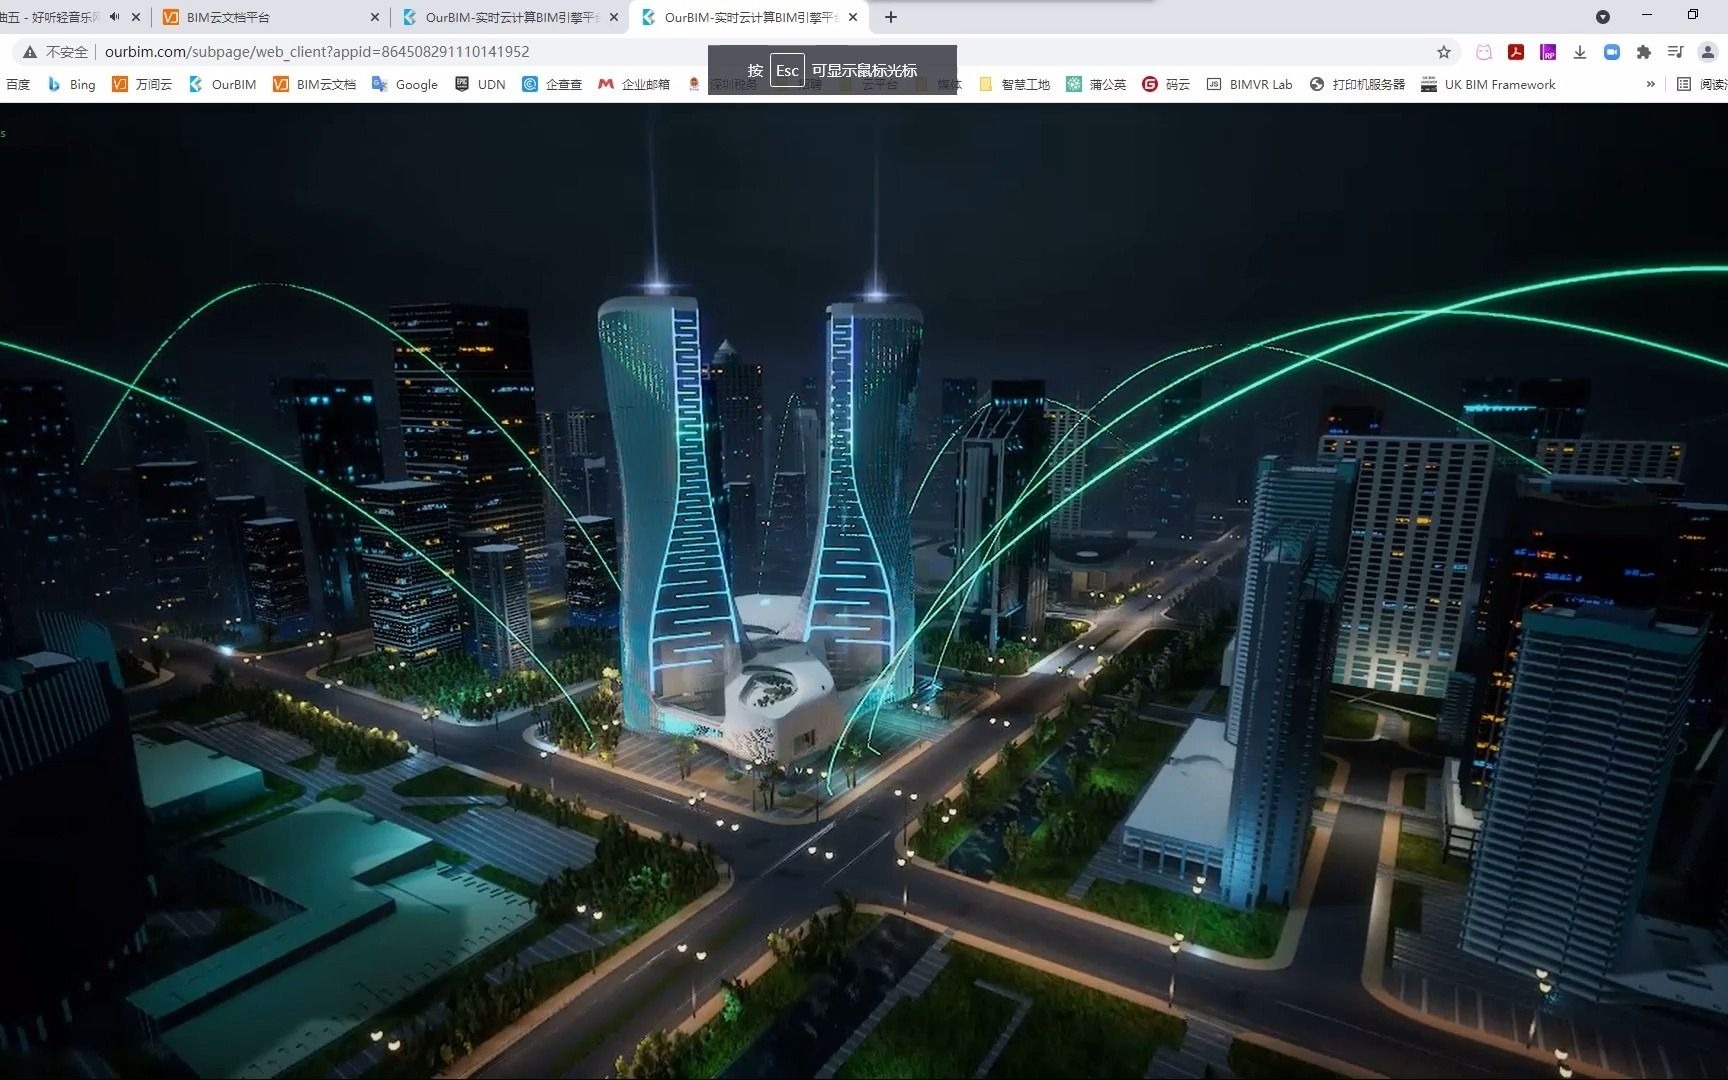Close the active OurBIM tab
The image size is (1728, 1080).
tap(853, 17)
